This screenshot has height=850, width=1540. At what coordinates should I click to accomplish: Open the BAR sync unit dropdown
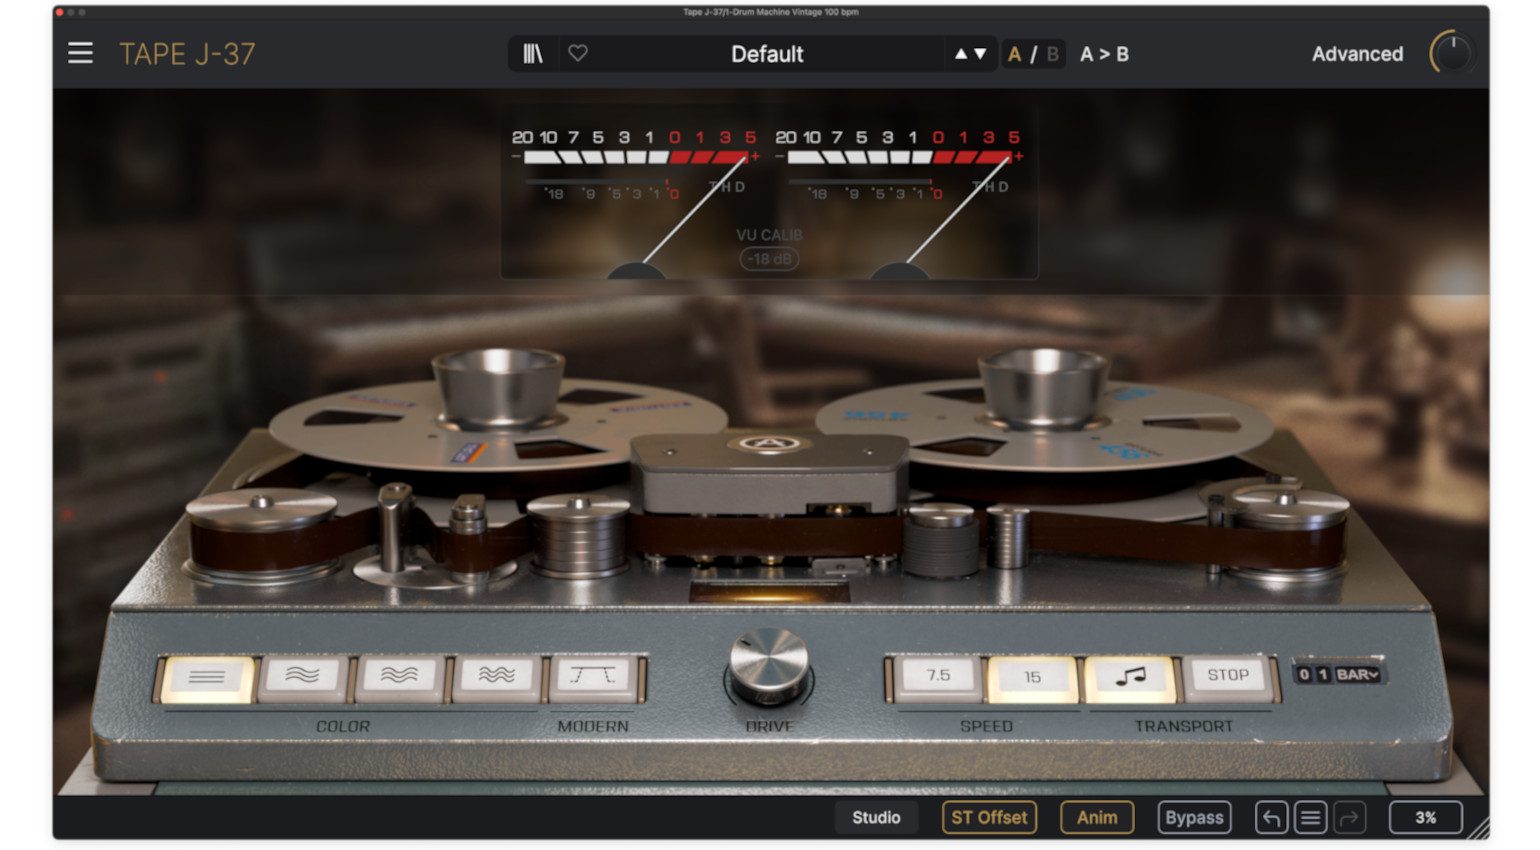coord(1357,675)
